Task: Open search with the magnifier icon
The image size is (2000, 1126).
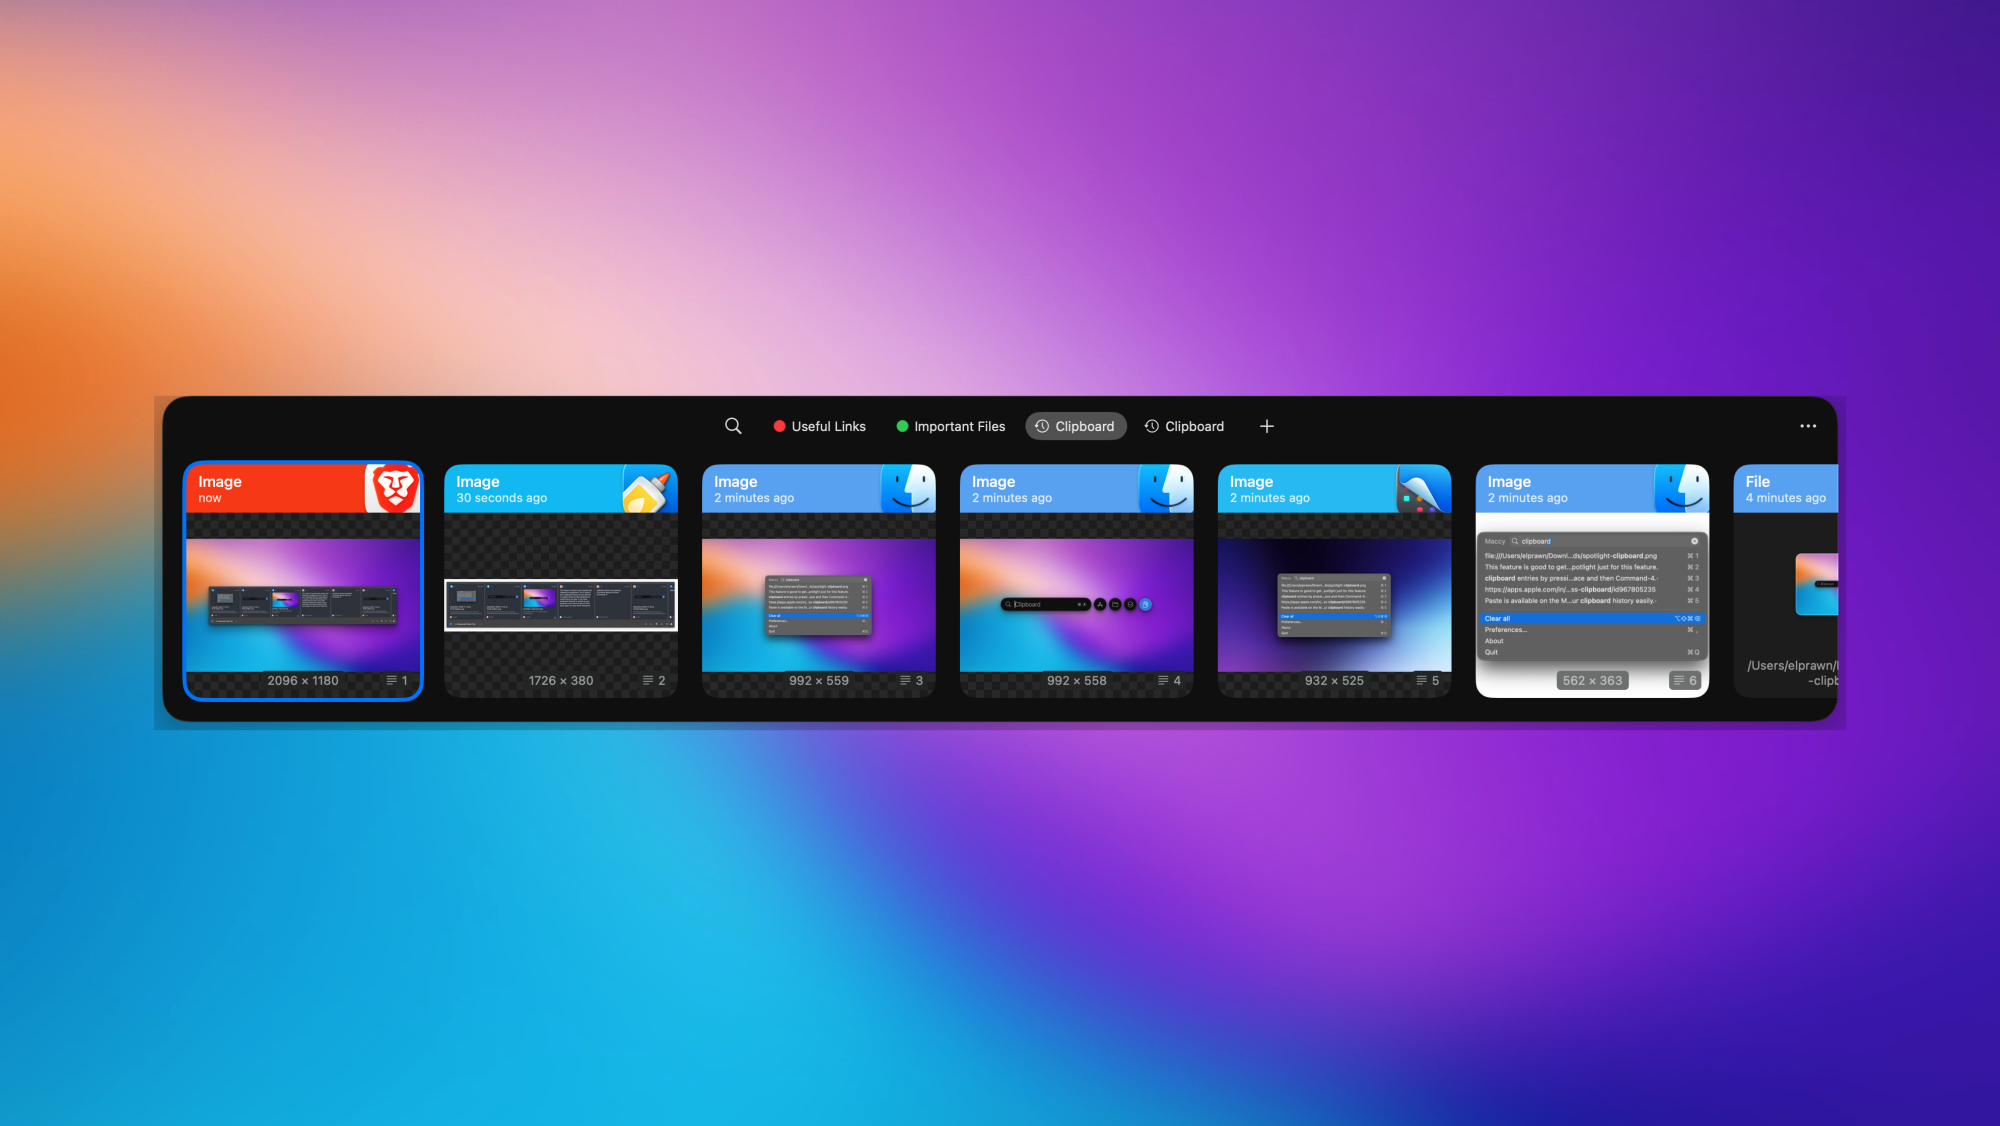Action: click(x=733, y=425)
